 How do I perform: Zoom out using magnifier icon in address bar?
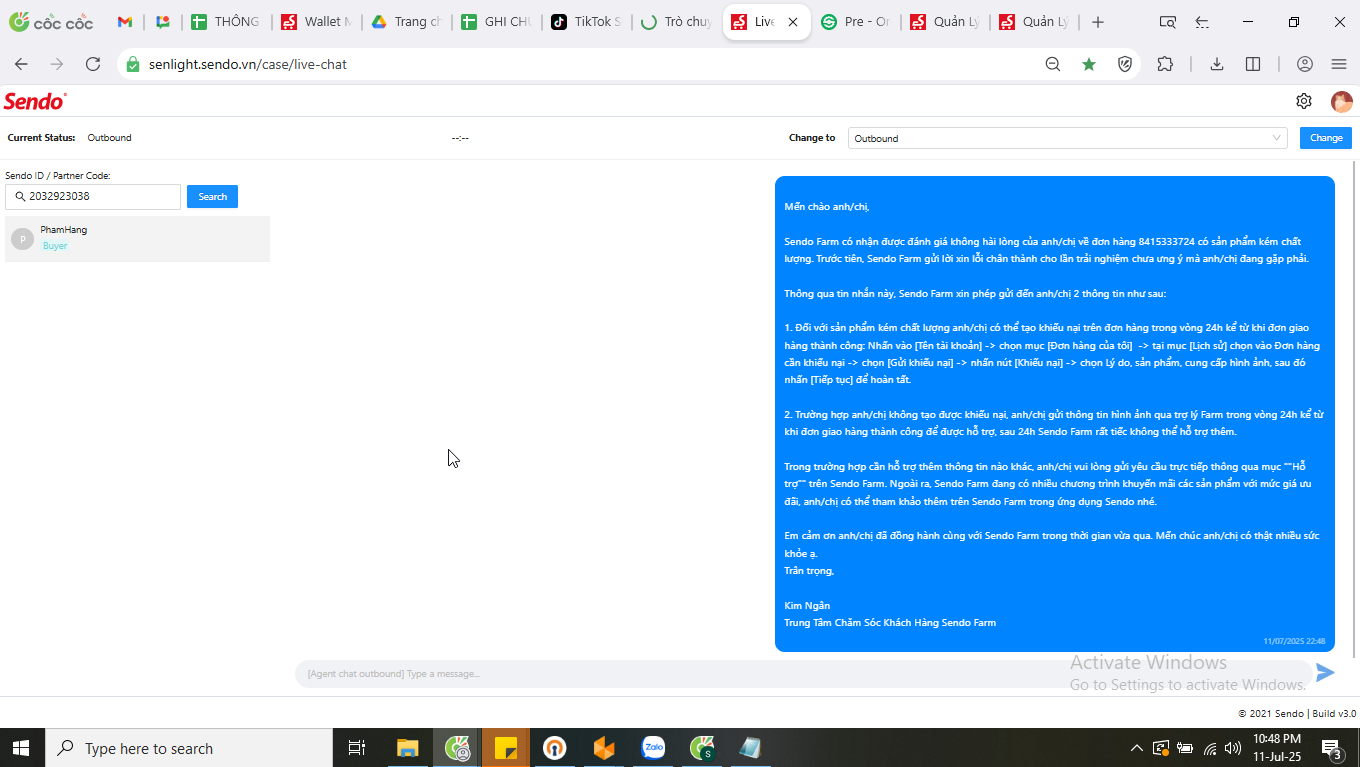coord(1053,64)
